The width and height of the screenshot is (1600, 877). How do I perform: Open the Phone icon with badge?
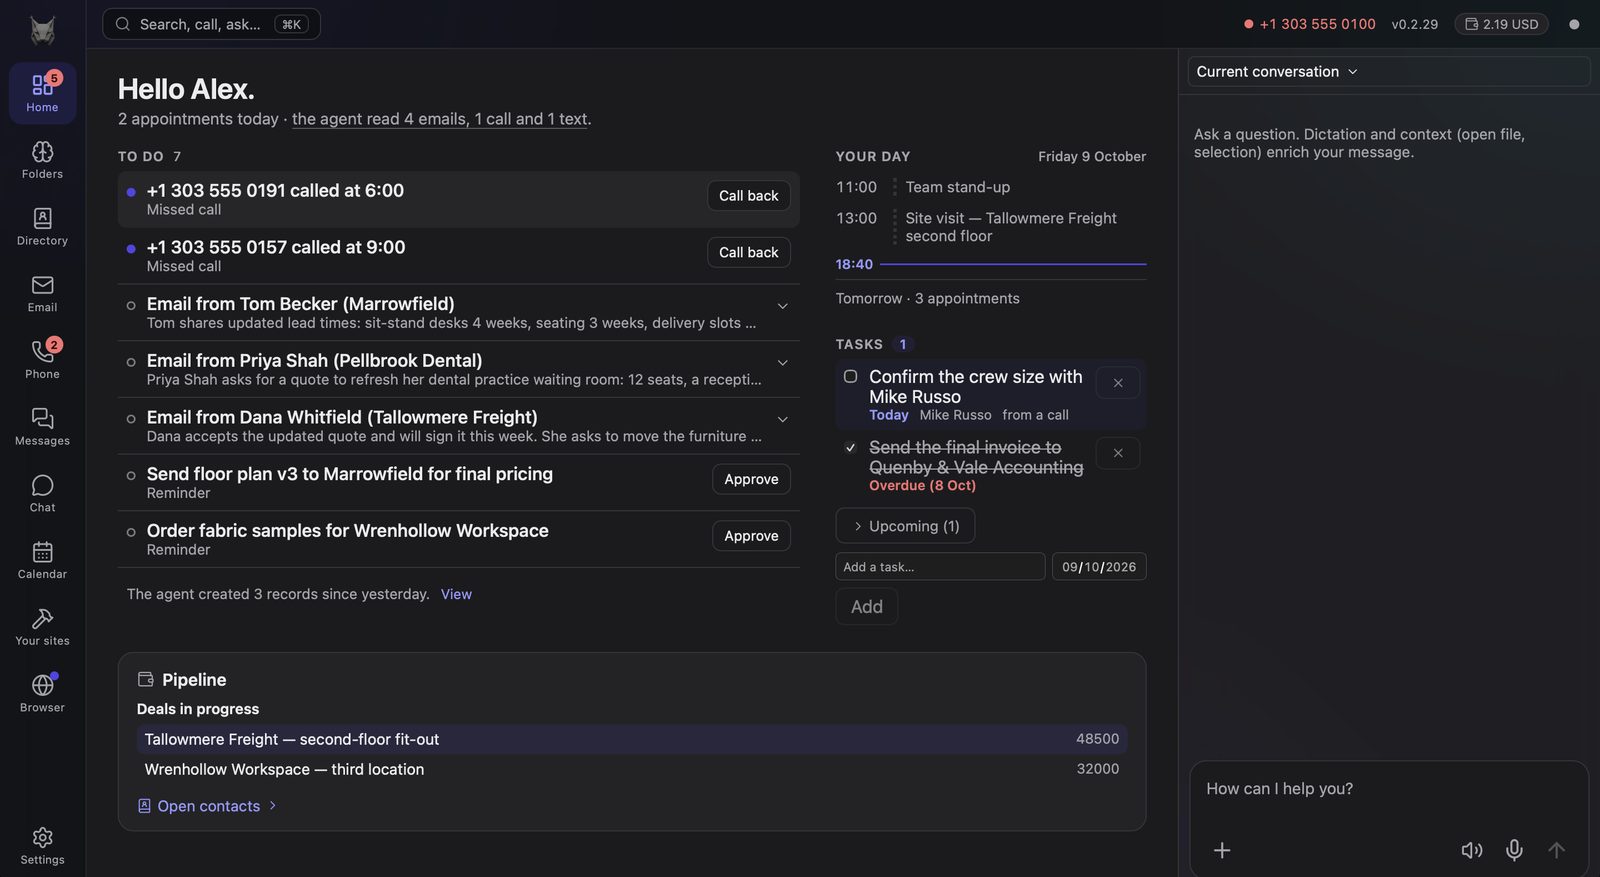42,351
